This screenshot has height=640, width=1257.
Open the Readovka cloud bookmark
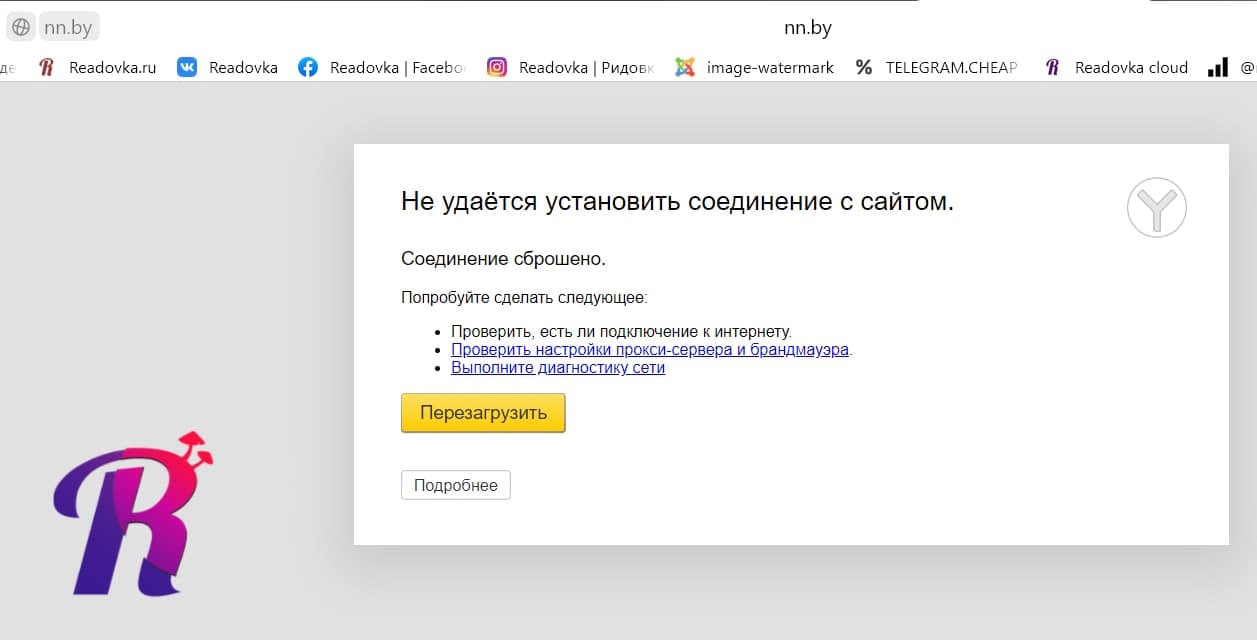tap(1115, 68)
